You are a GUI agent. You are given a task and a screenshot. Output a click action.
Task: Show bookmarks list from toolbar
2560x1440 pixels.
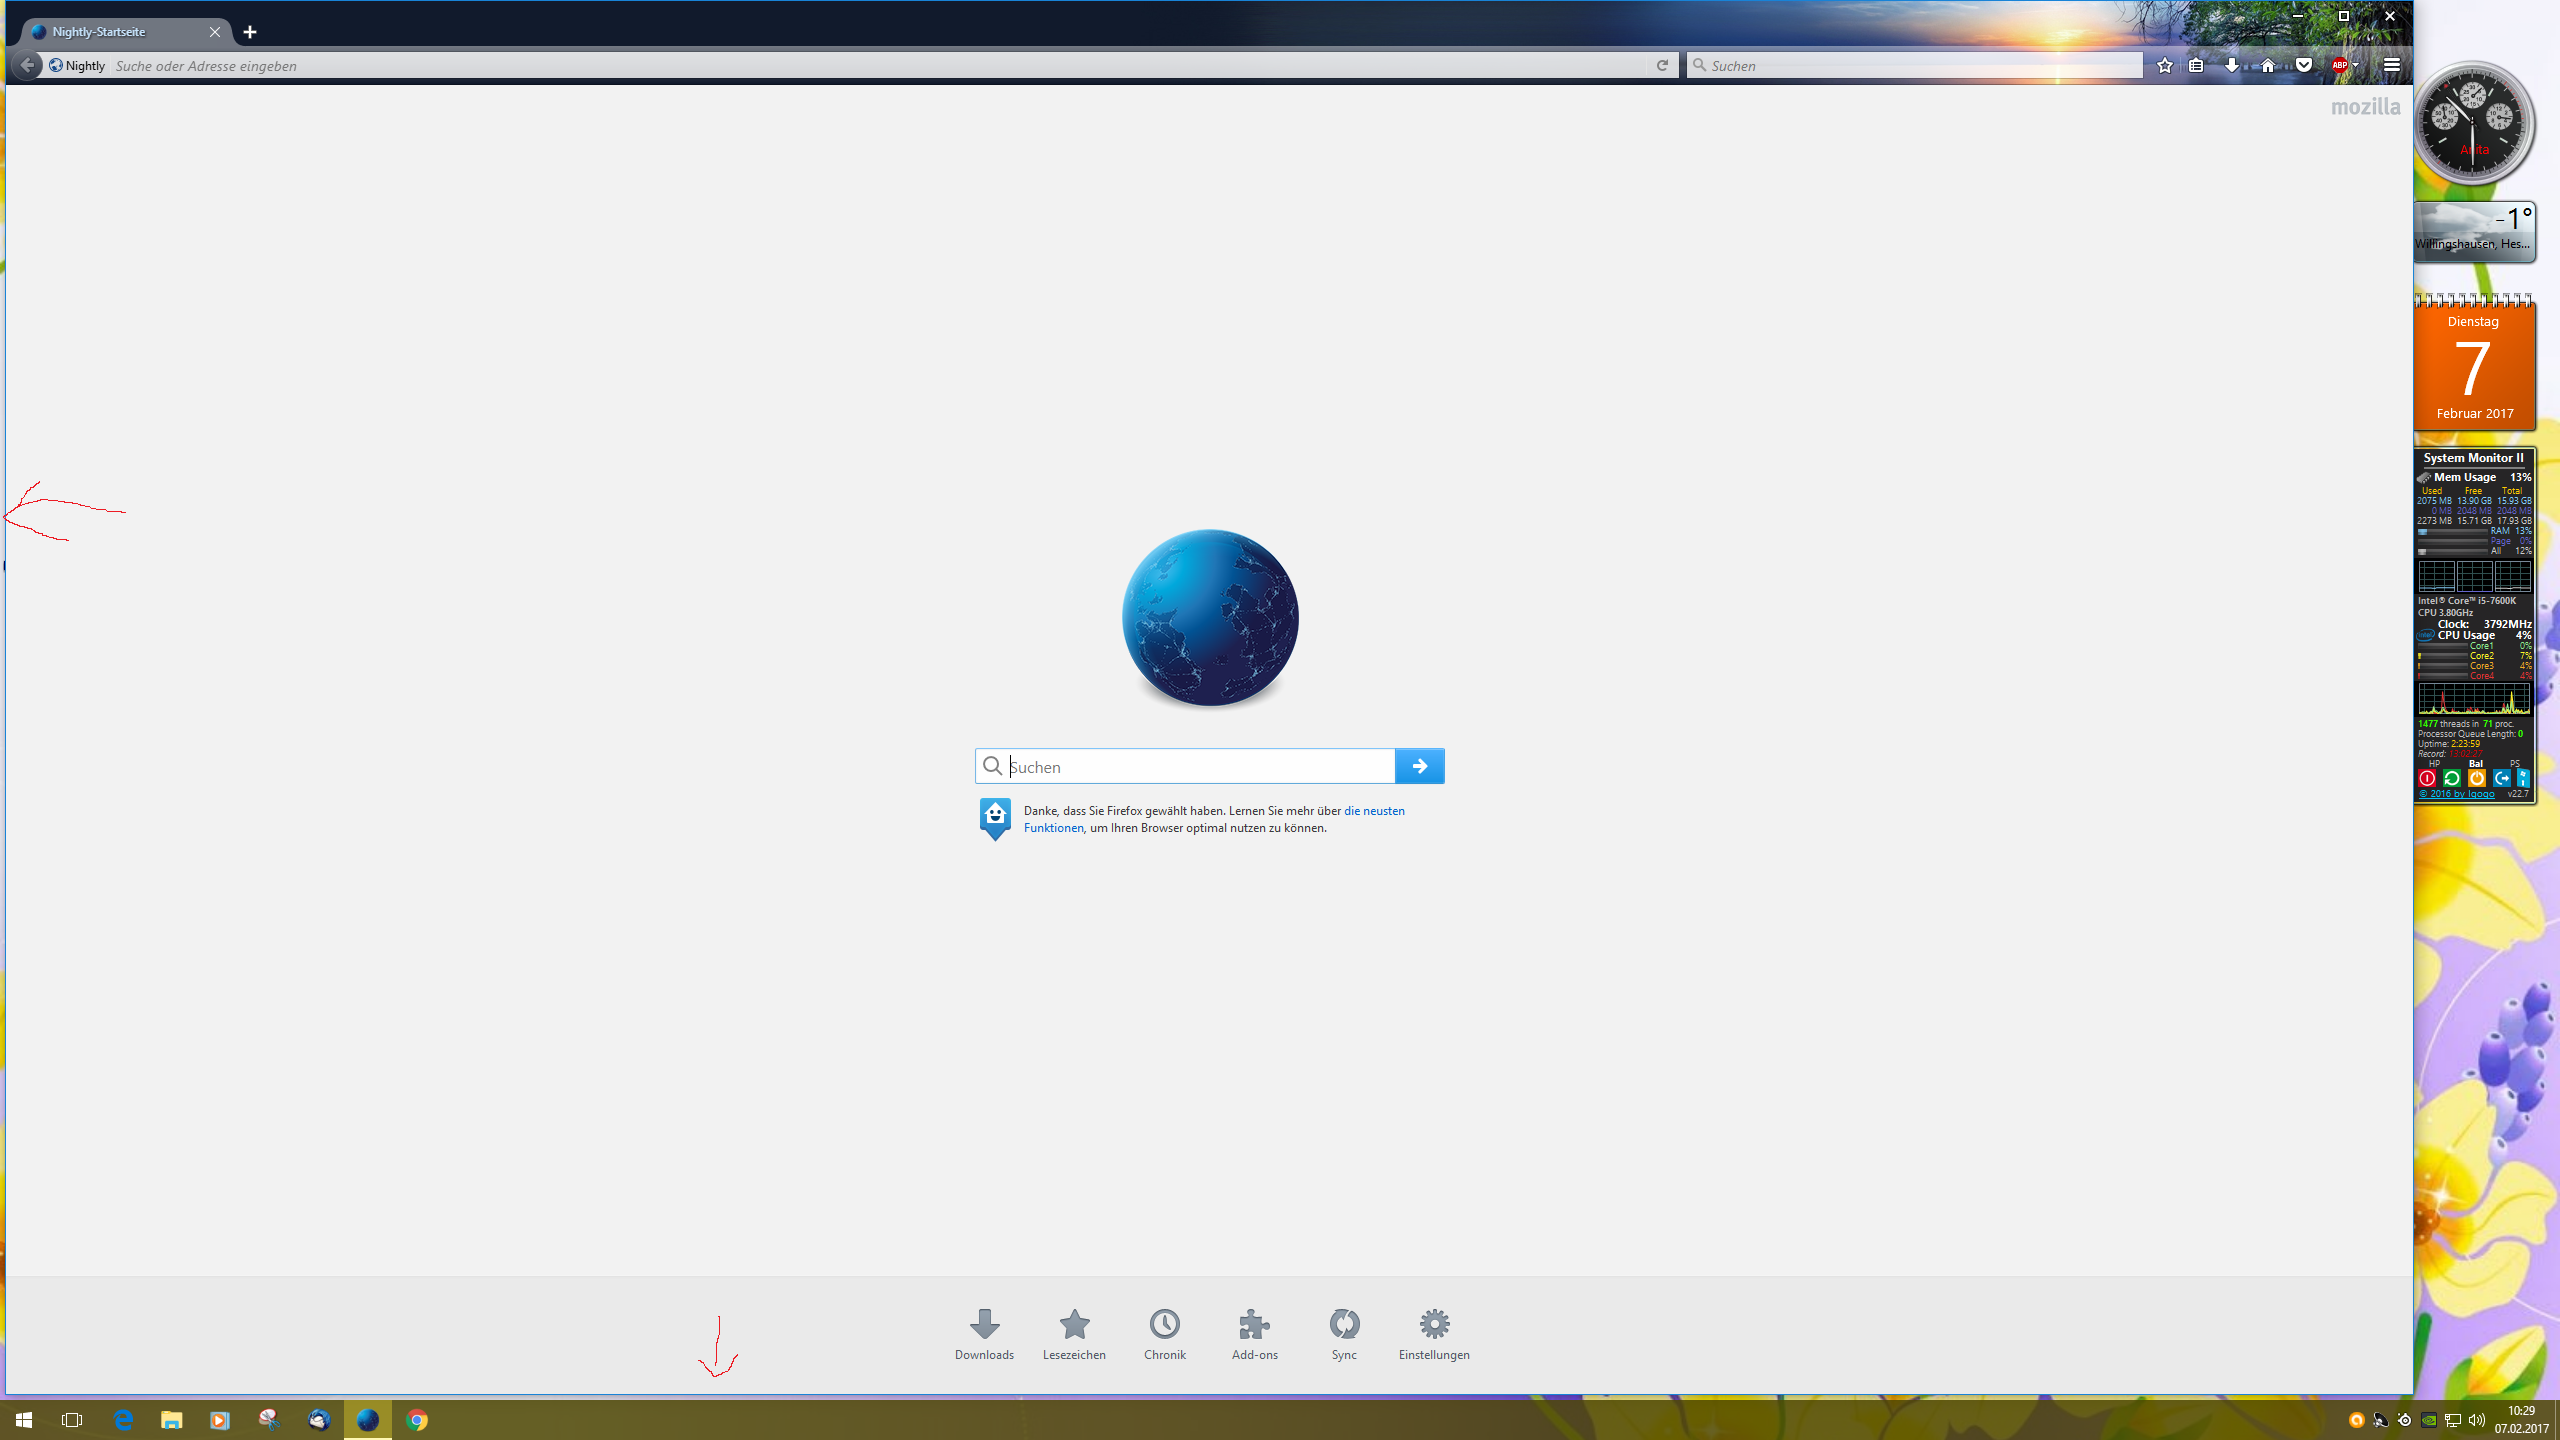pos(2197,66)
